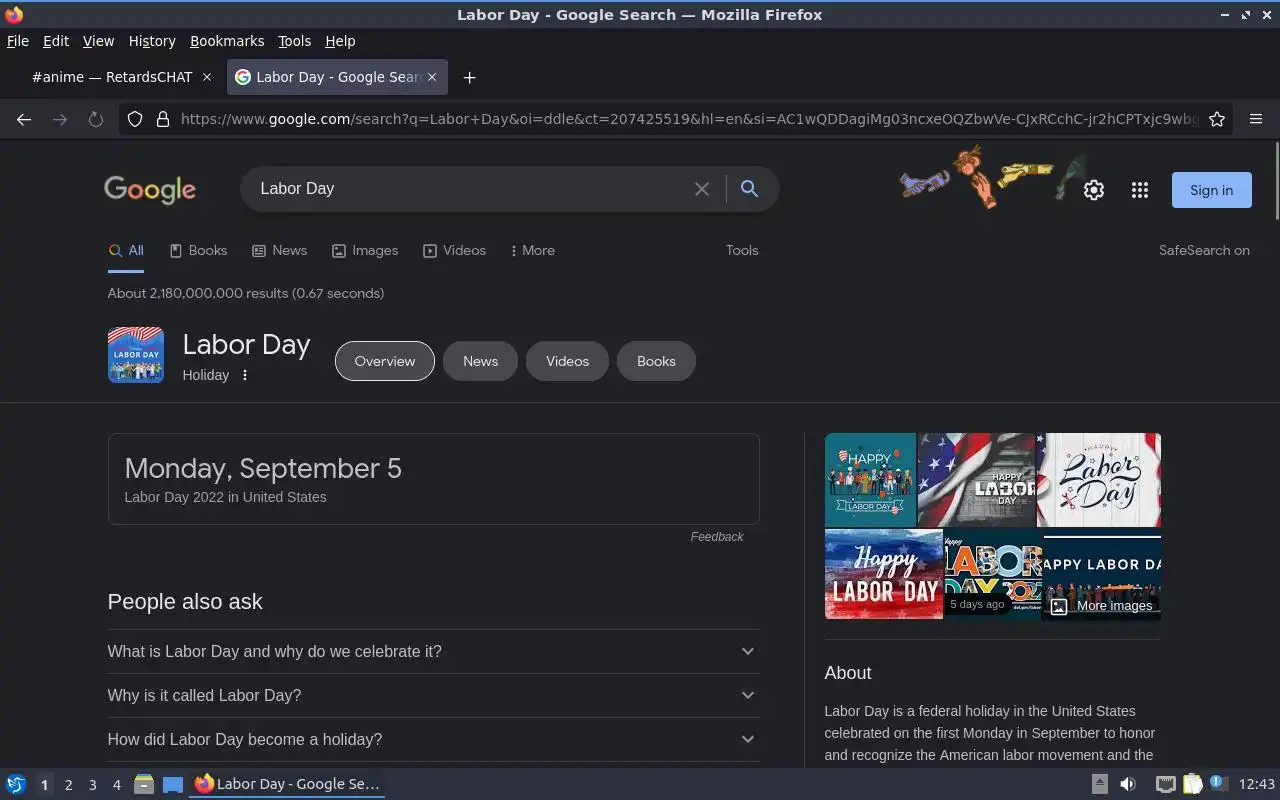Open the notification tray icon
Screen dimensions: 1280x800
pyautogui.click(x=1218, y=783)
